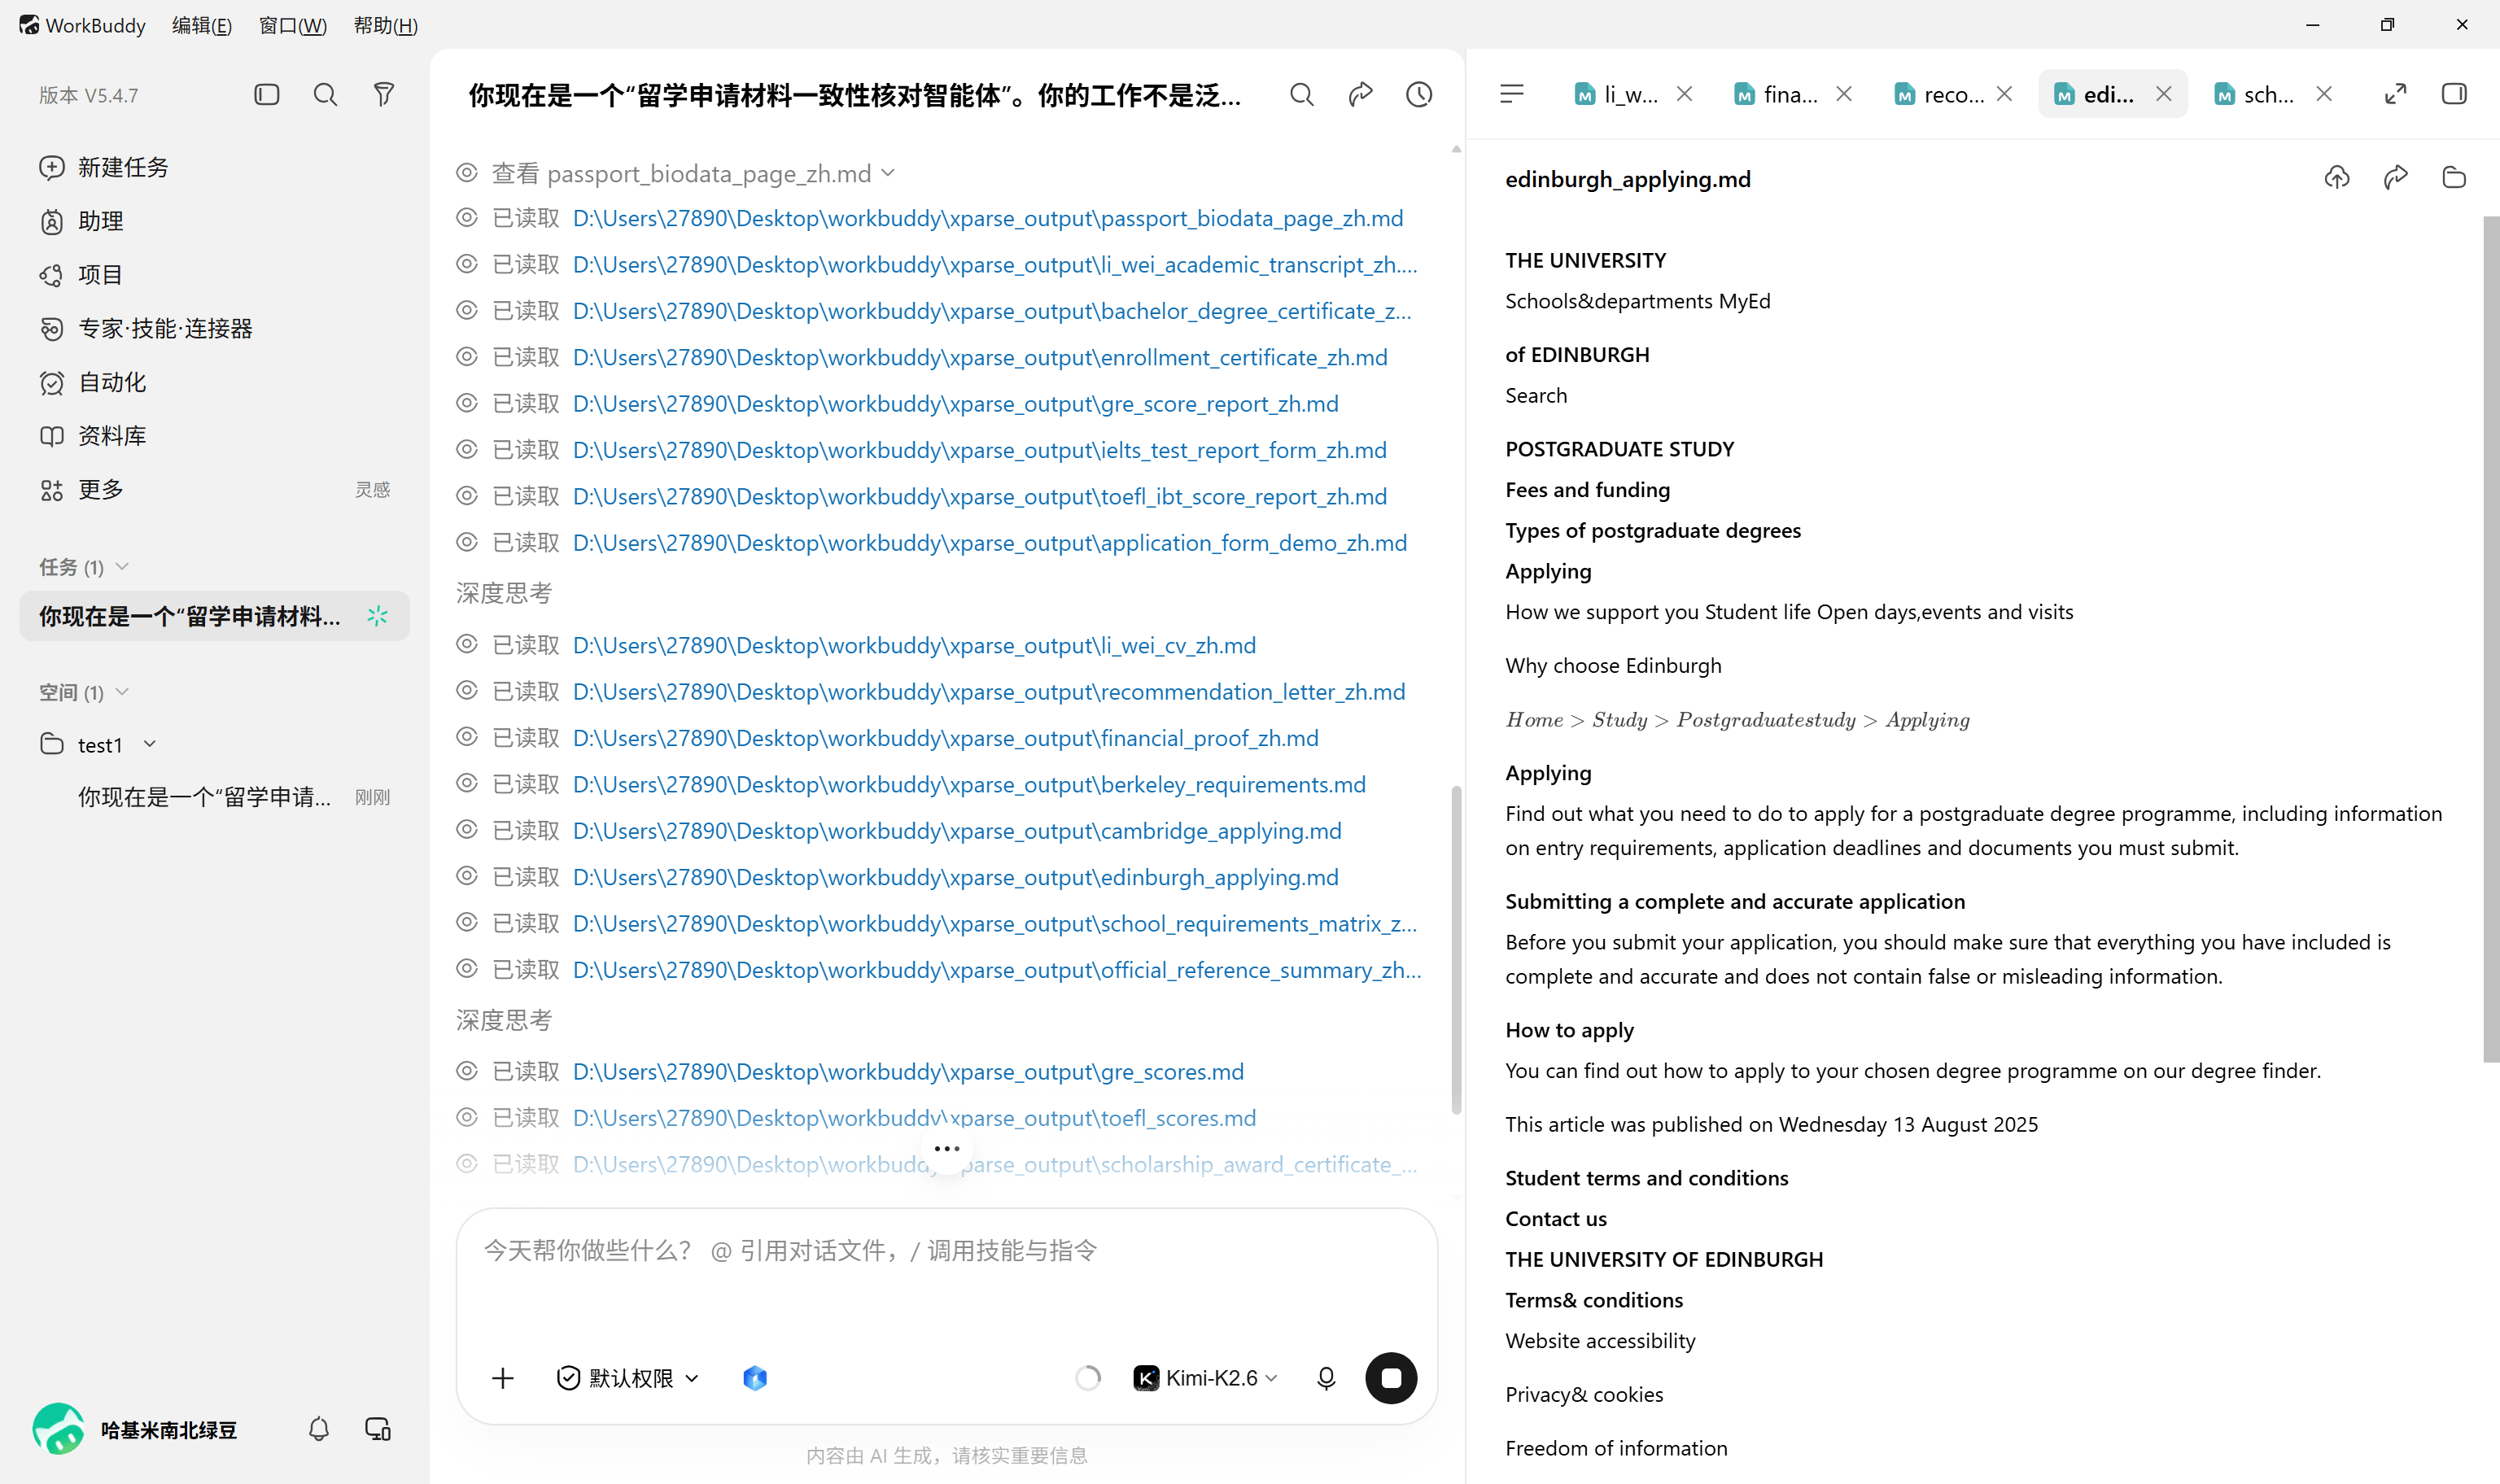This screenshot has width=2500, height=1484.
Task: Switch to the reco... file tab
Action: (x=1938, y=94)
